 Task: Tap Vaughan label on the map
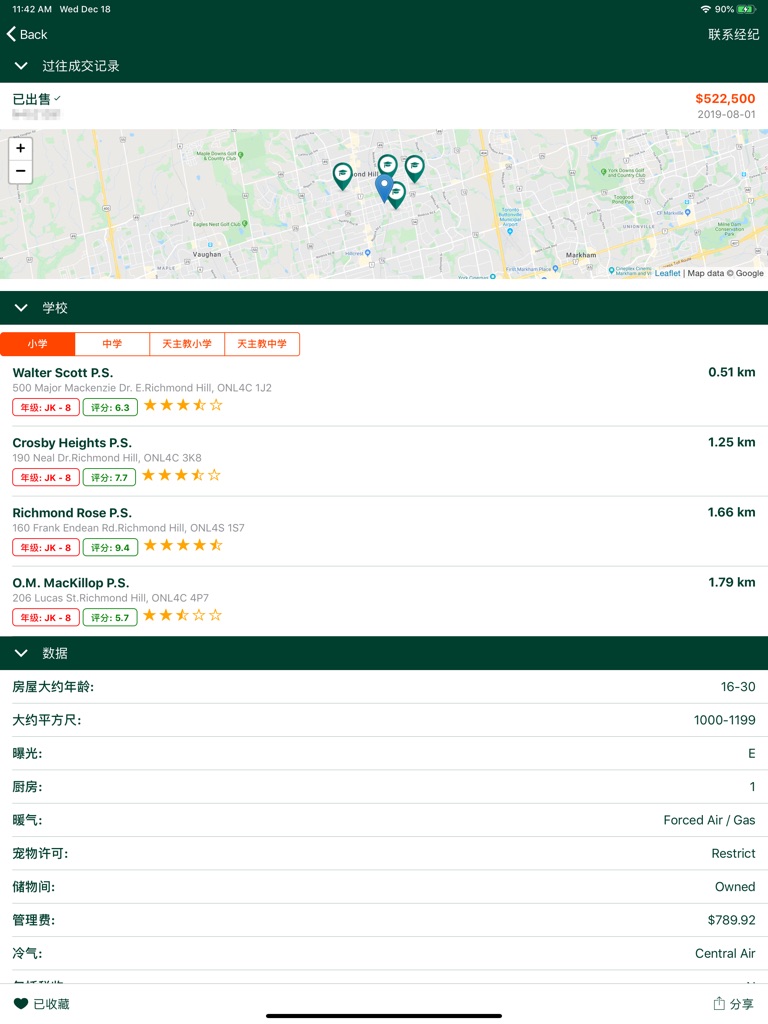coord(207,254)
